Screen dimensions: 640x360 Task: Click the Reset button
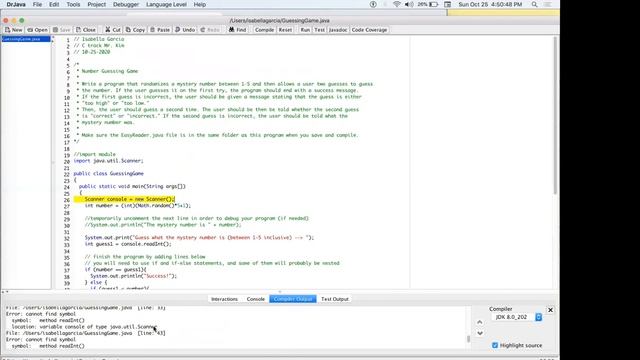[285, 30]
